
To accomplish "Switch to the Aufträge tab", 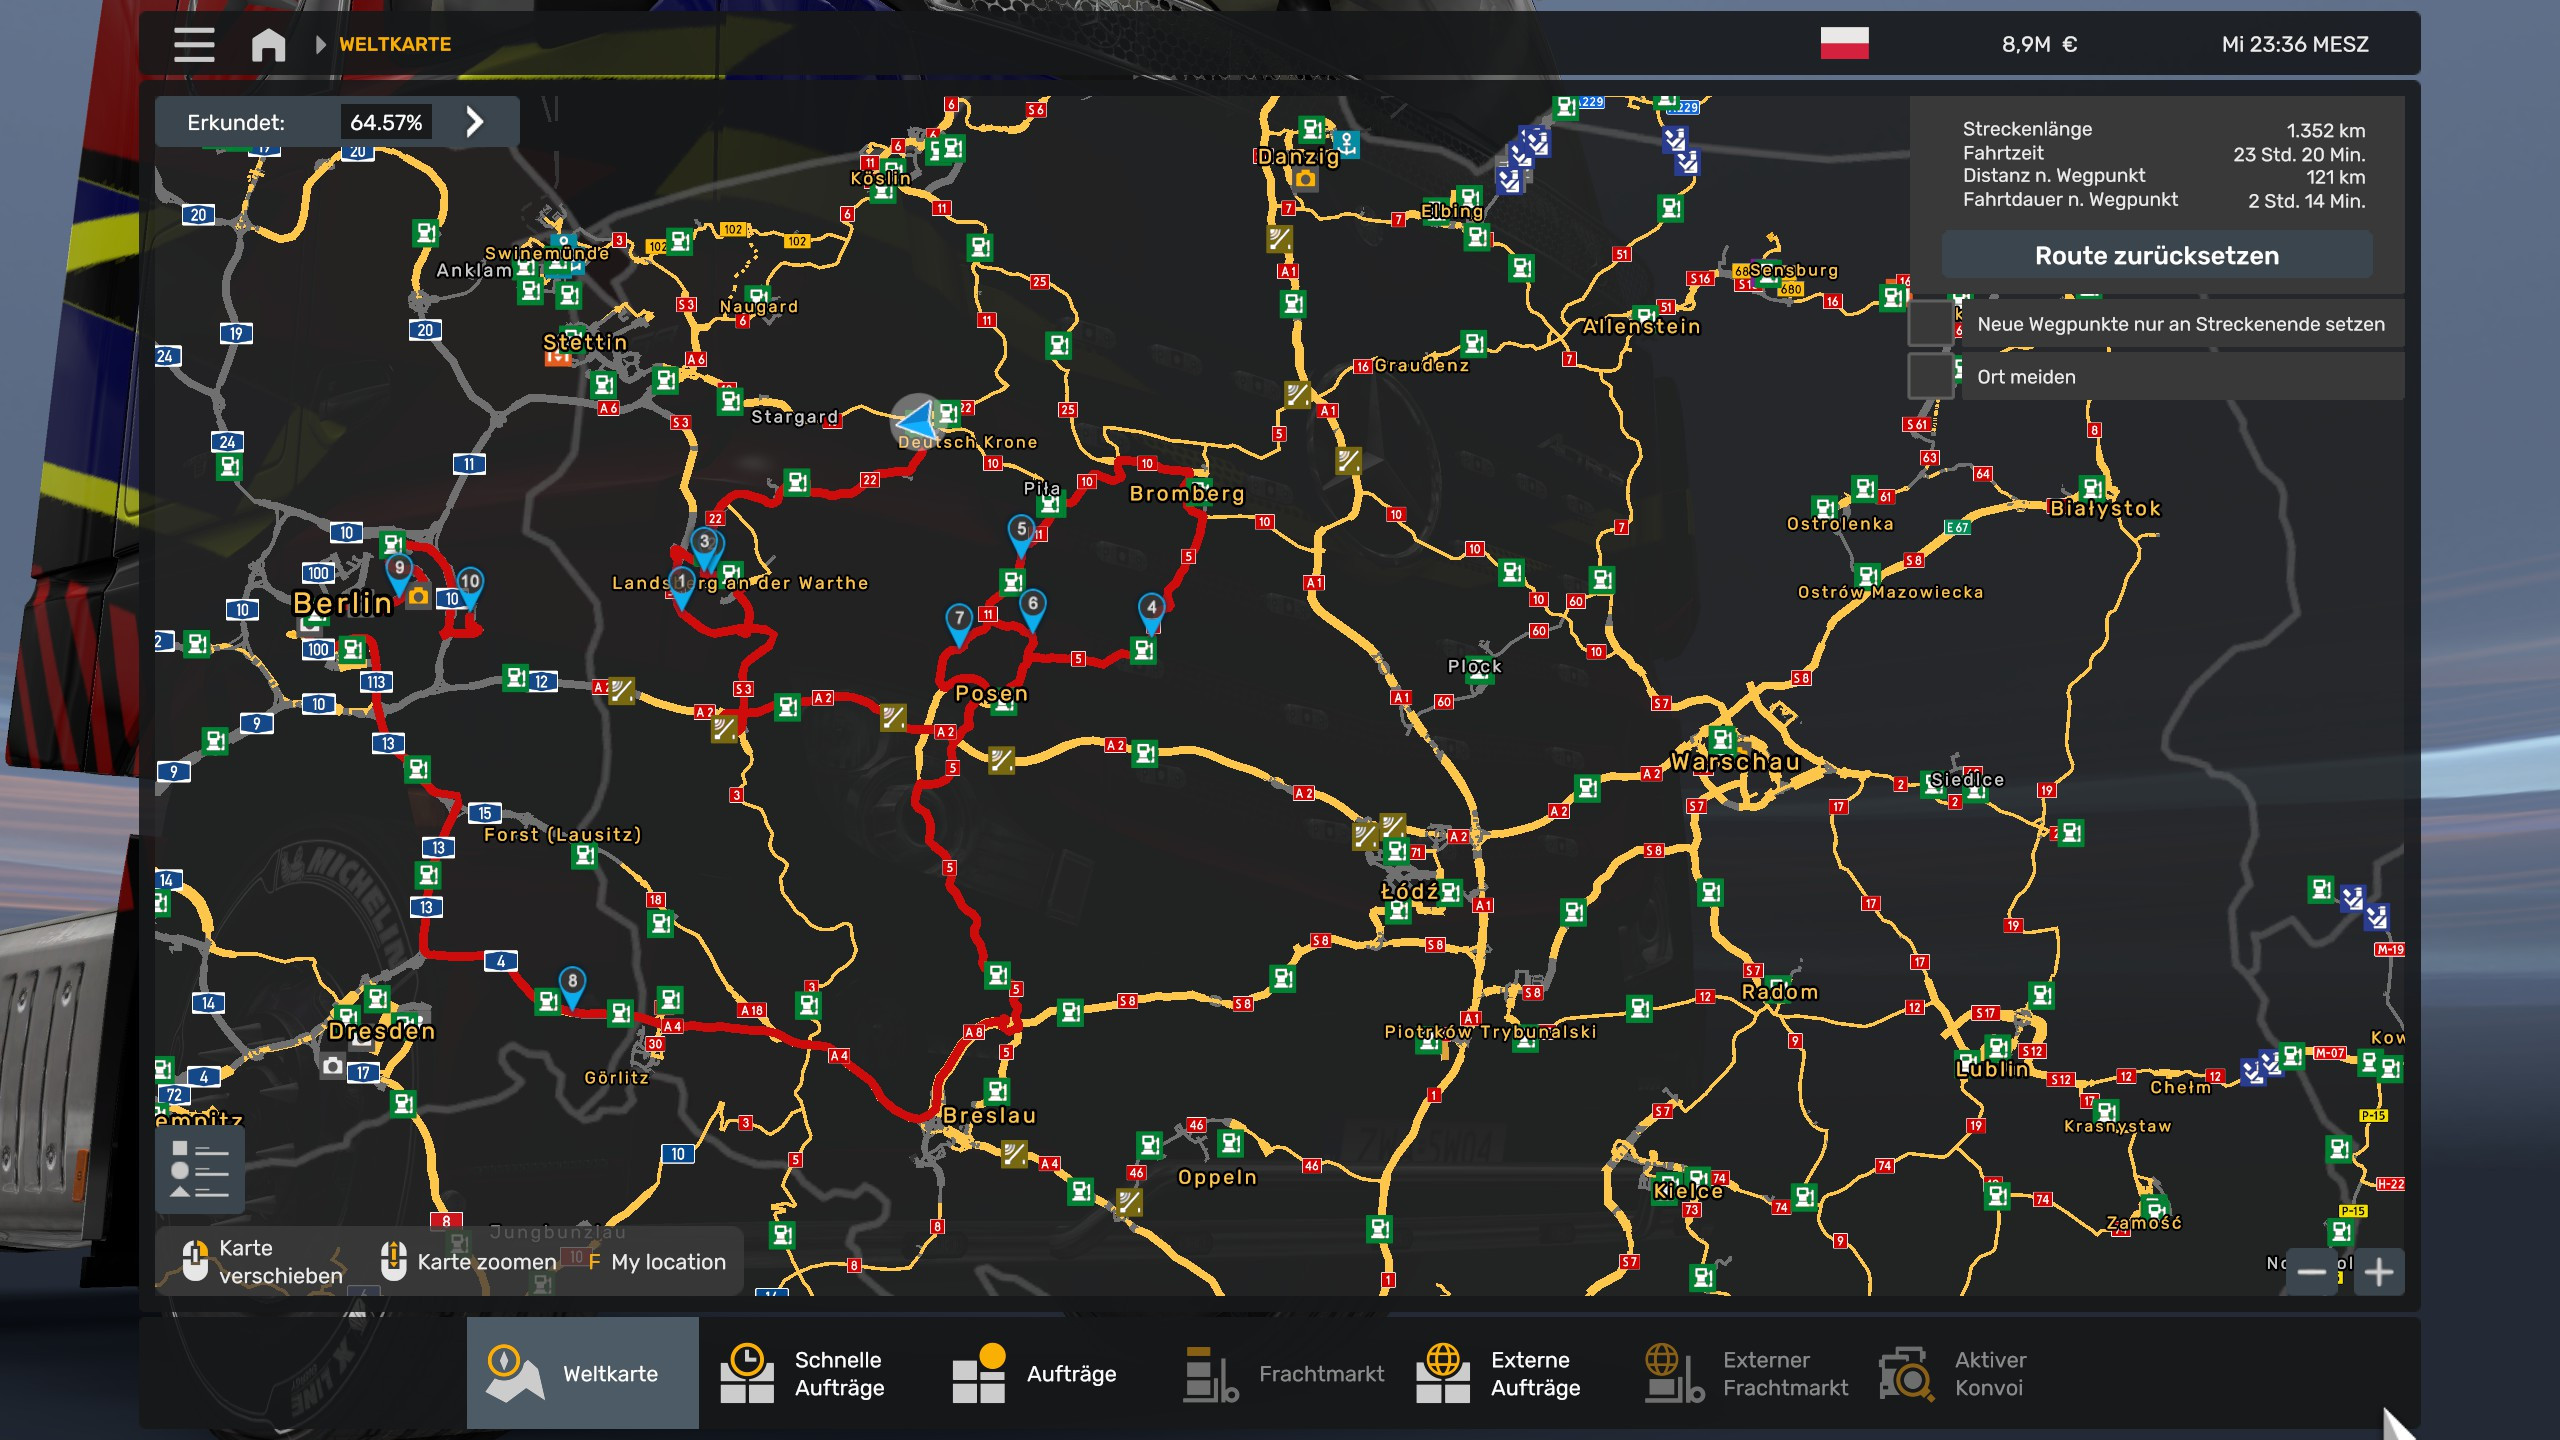I will [1036, 1373].
